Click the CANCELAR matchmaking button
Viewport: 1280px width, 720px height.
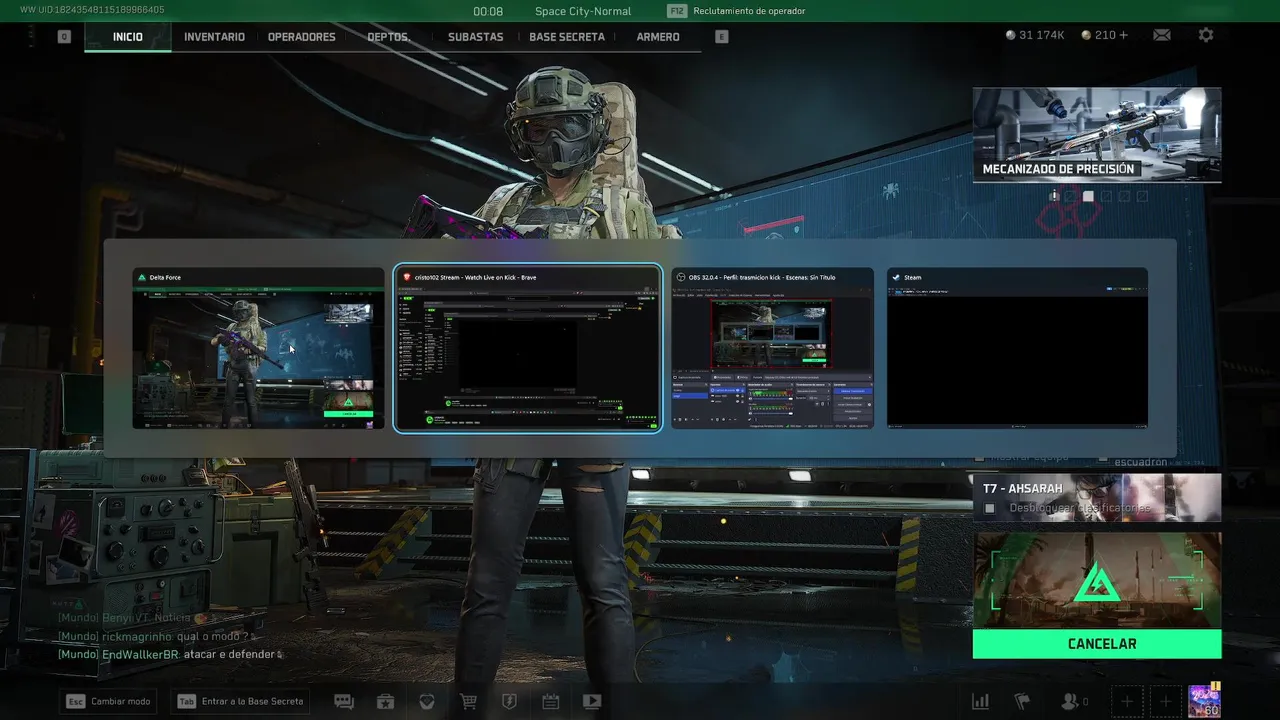[x=1097, y=644]
